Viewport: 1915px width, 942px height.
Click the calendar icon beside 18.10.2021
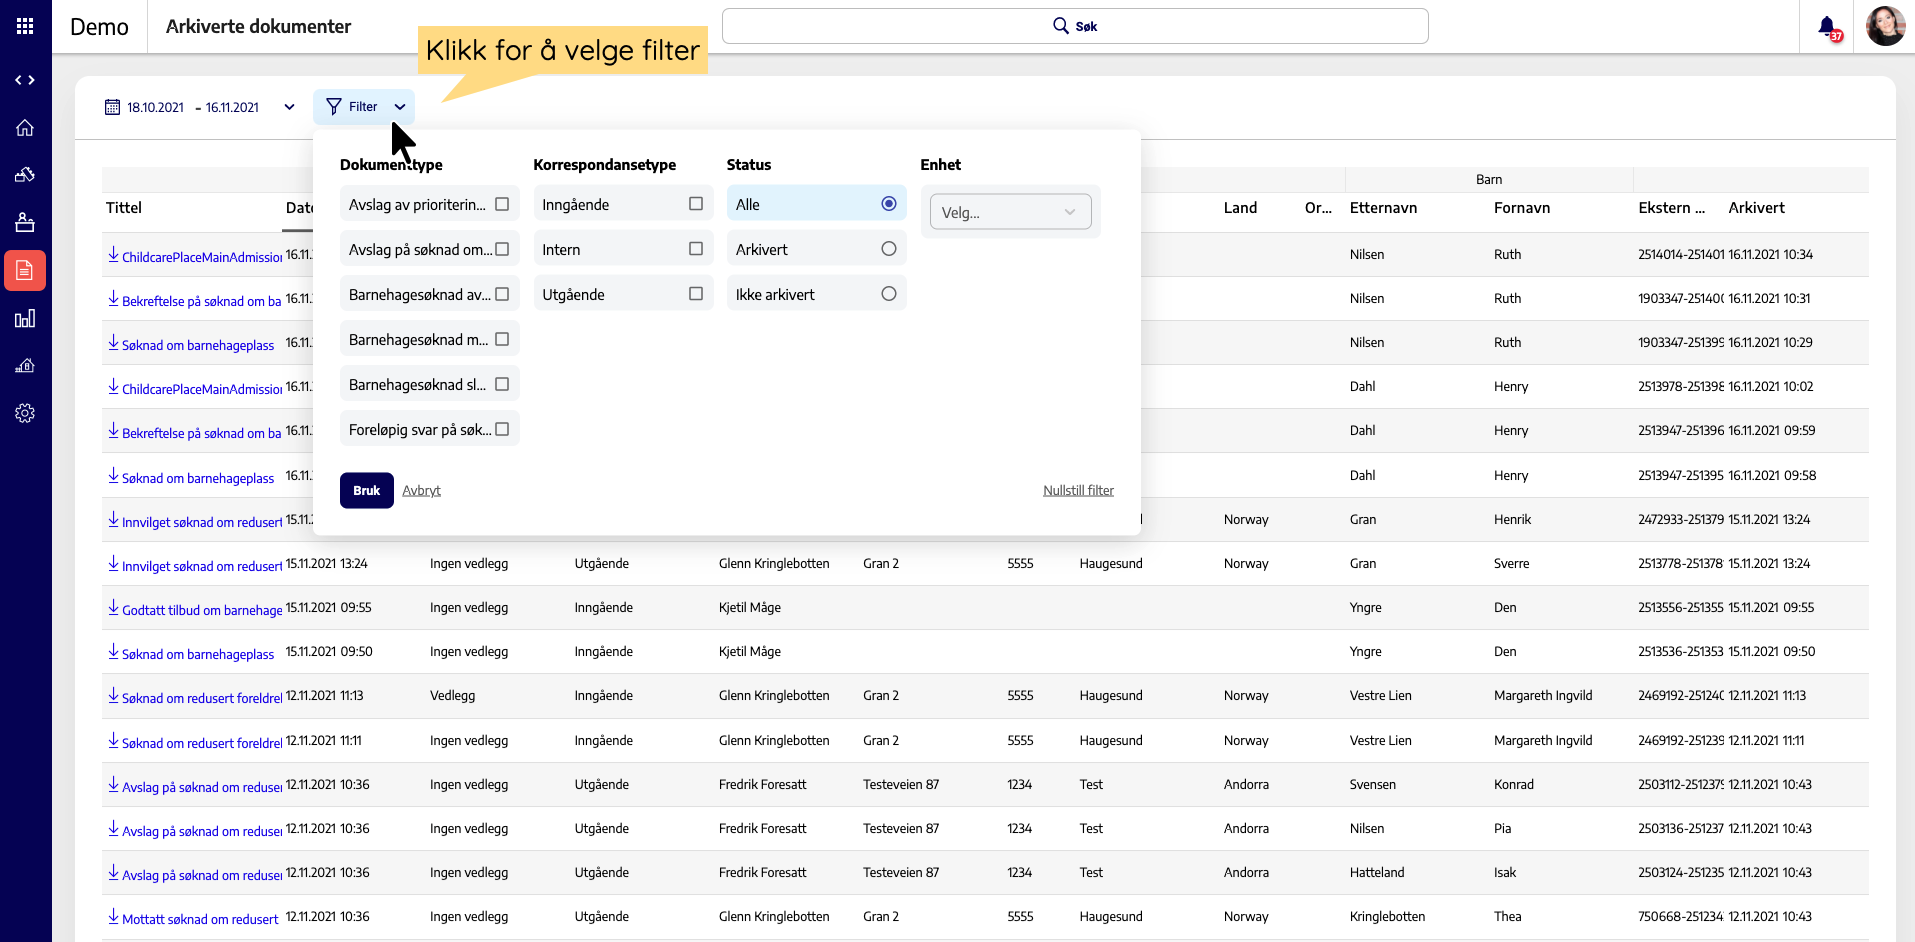point(112,107)
